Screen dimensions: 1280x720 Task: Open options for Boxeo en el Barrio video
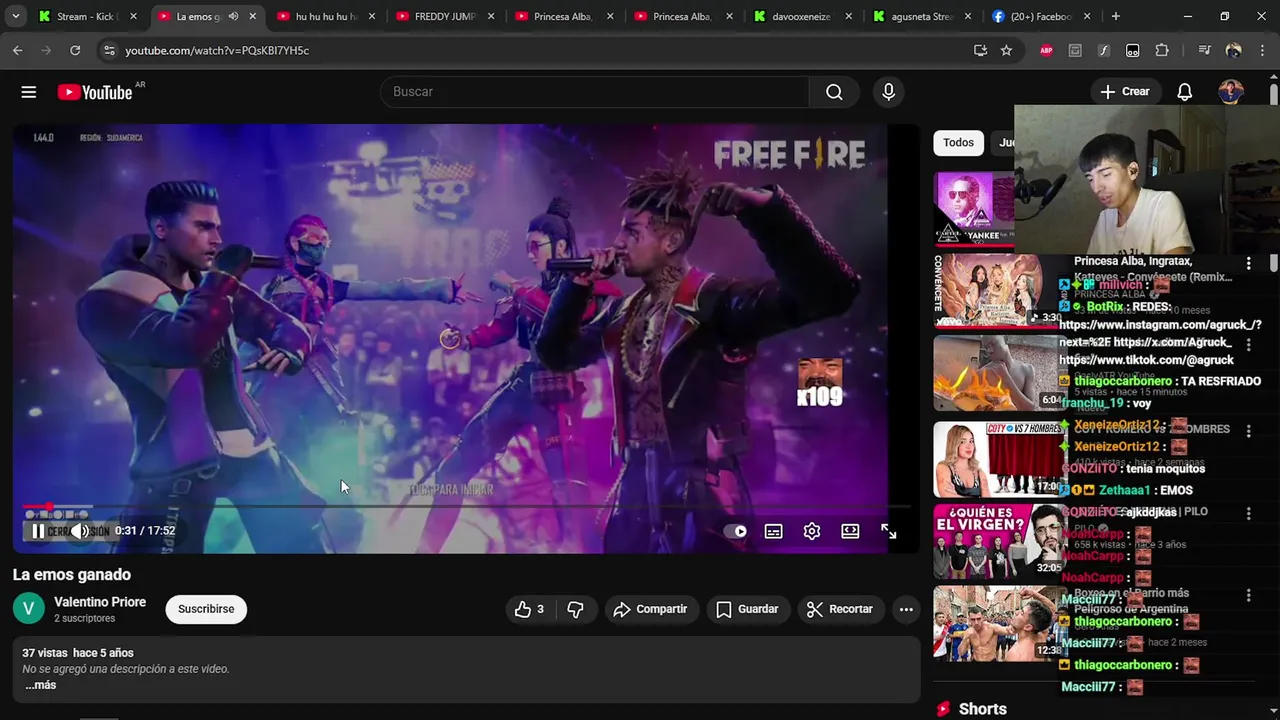pyautogui.click(x=1248, y=595)
